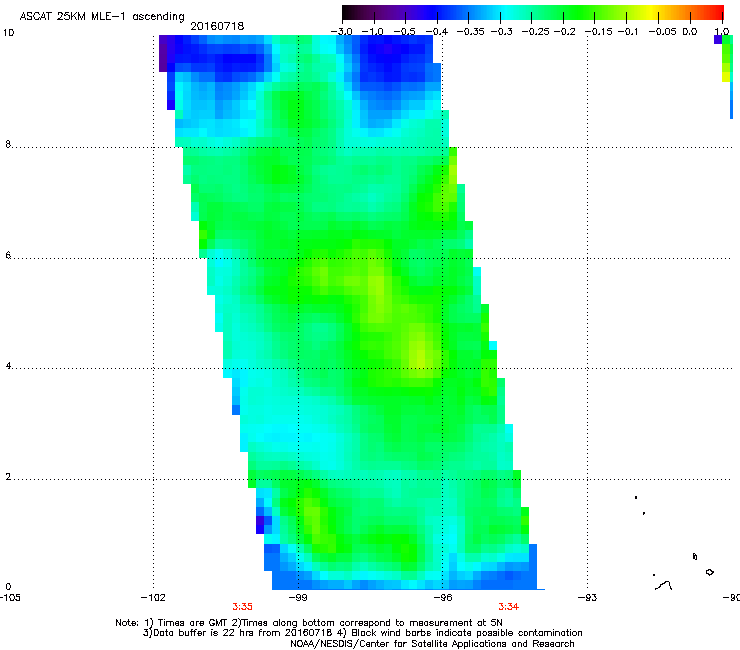Click the small island outline near the lower right corner
740x650 pixels.
[x=709, y=572]
